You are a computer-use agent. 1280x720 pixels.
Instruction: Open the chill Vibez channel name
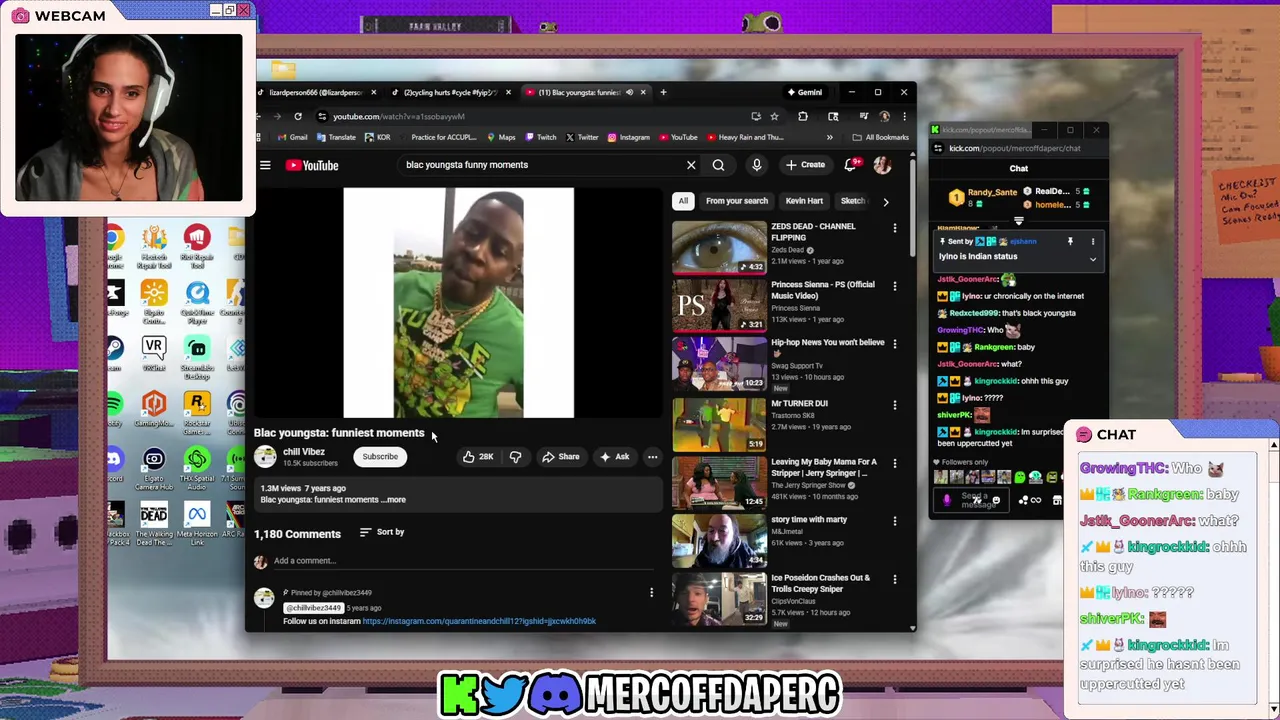point(303,452)
